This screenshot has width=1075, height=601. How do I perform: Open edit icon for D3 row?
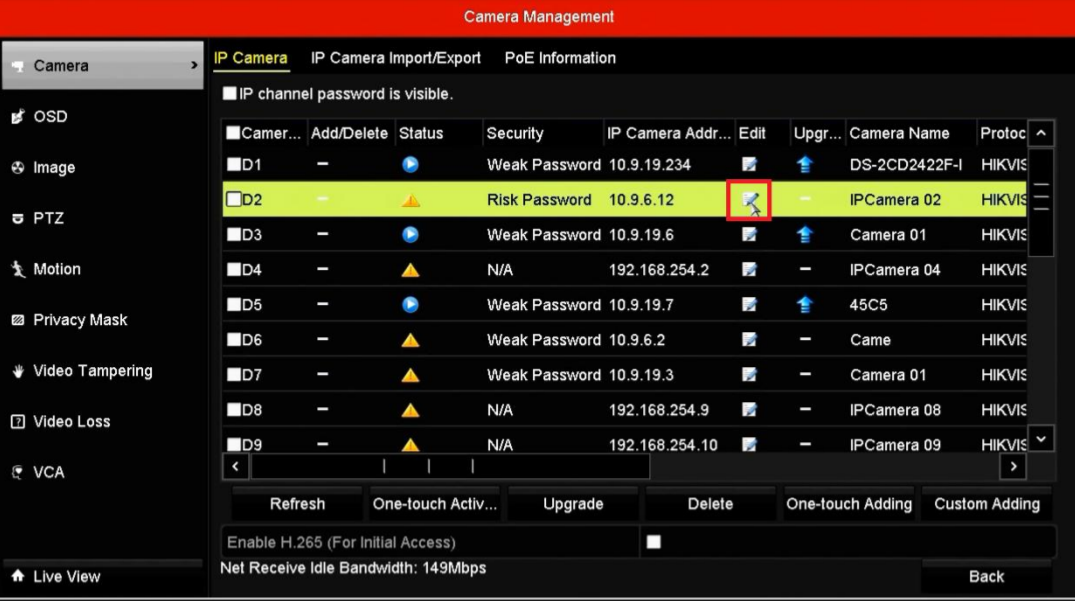[x=749, y=234]
